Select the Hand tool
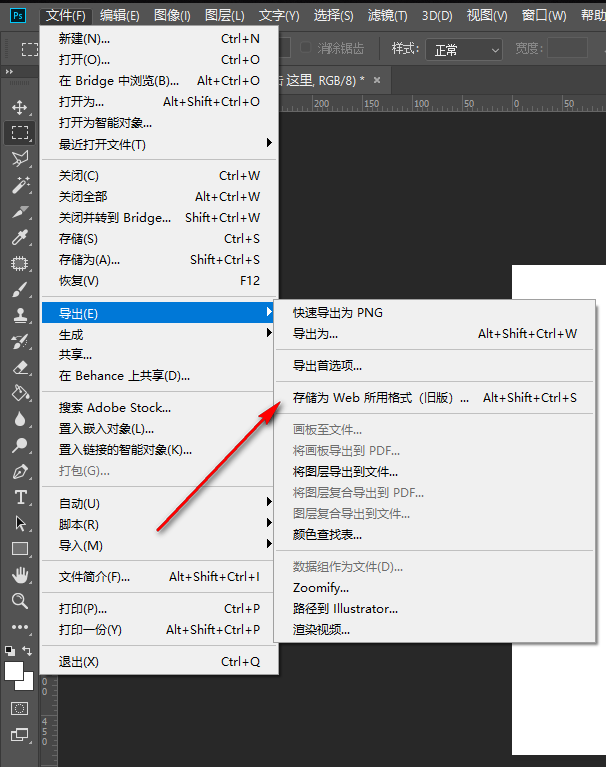Screen dimensions: 606x767 pyautogui.click(x=20, y=575)
